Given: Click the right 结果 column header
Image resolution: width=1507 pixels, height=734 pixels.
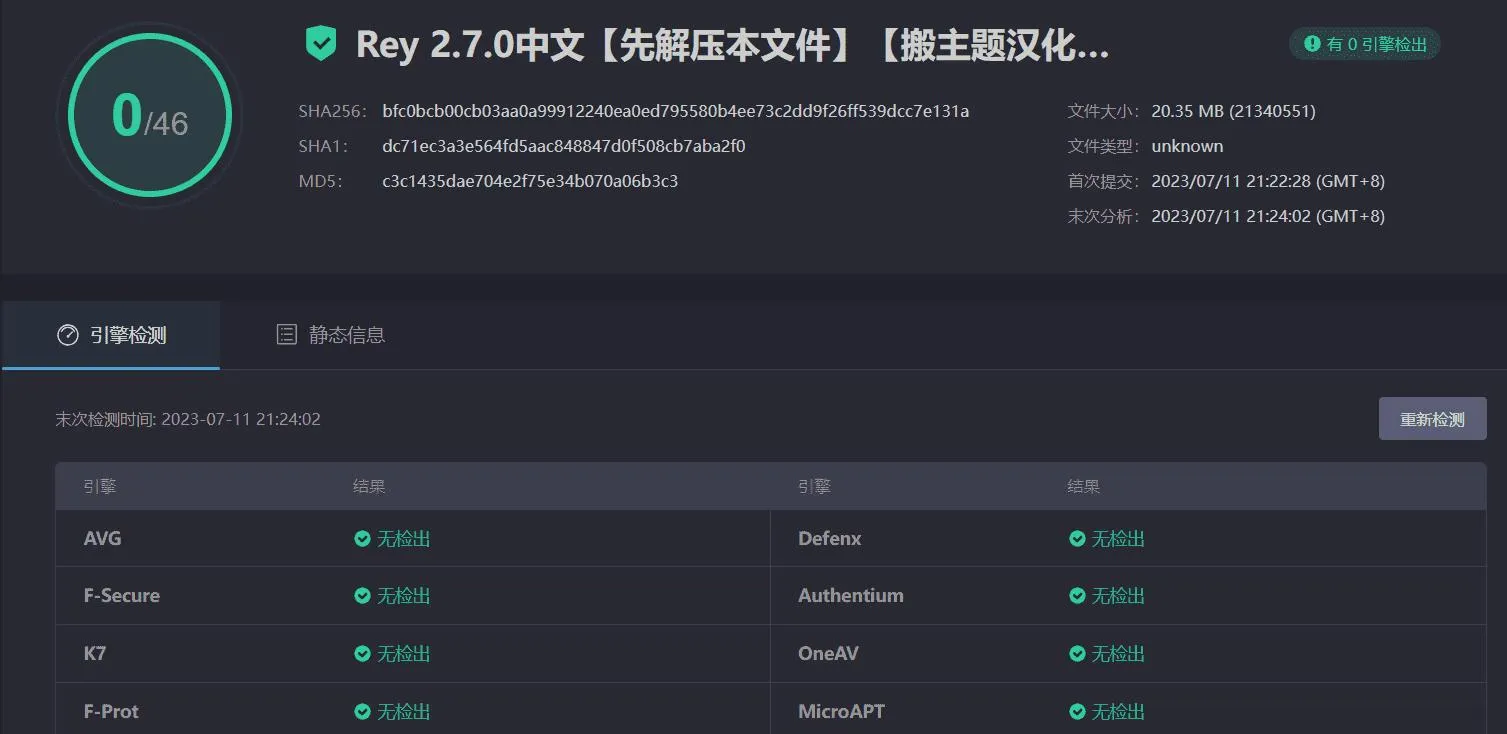Looking at the screenshot, I should tap(1084, 487).
